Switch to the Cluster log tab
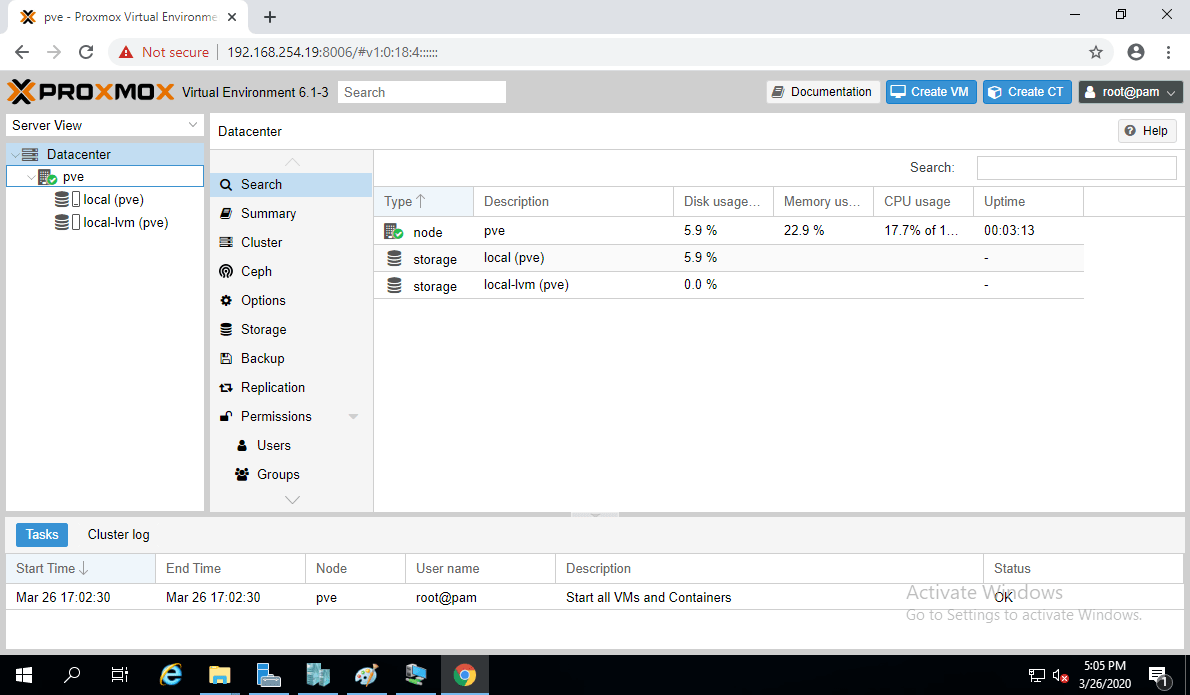1190x695 pixels. [x=118, y=535]
